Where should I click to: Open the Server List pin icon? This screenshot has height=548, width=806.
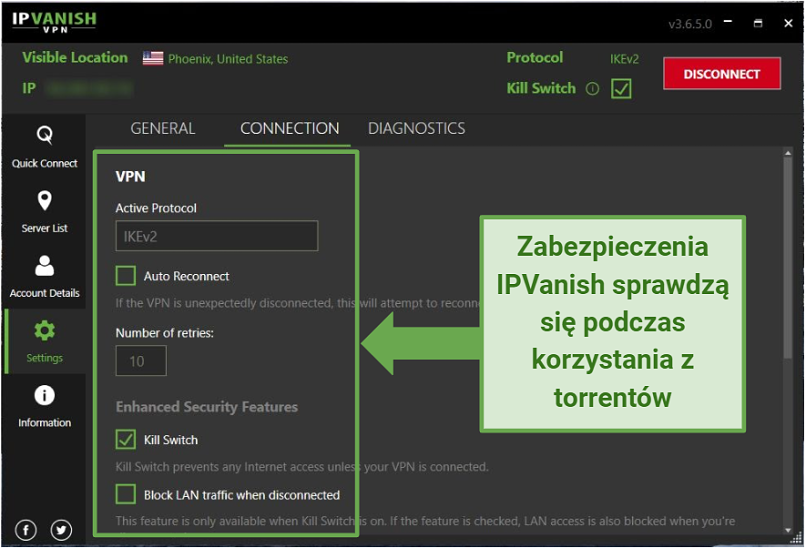point(45,200)
